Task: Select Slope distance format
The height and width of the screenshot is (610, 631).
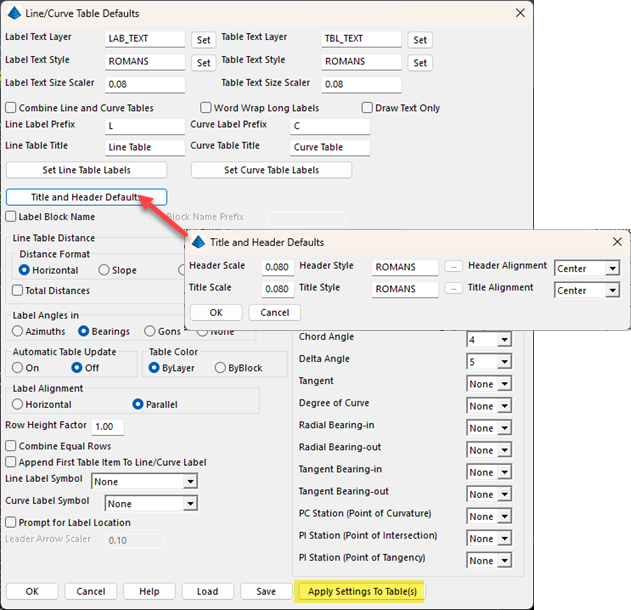Action: pyautogui.click(x=104, y=270)
